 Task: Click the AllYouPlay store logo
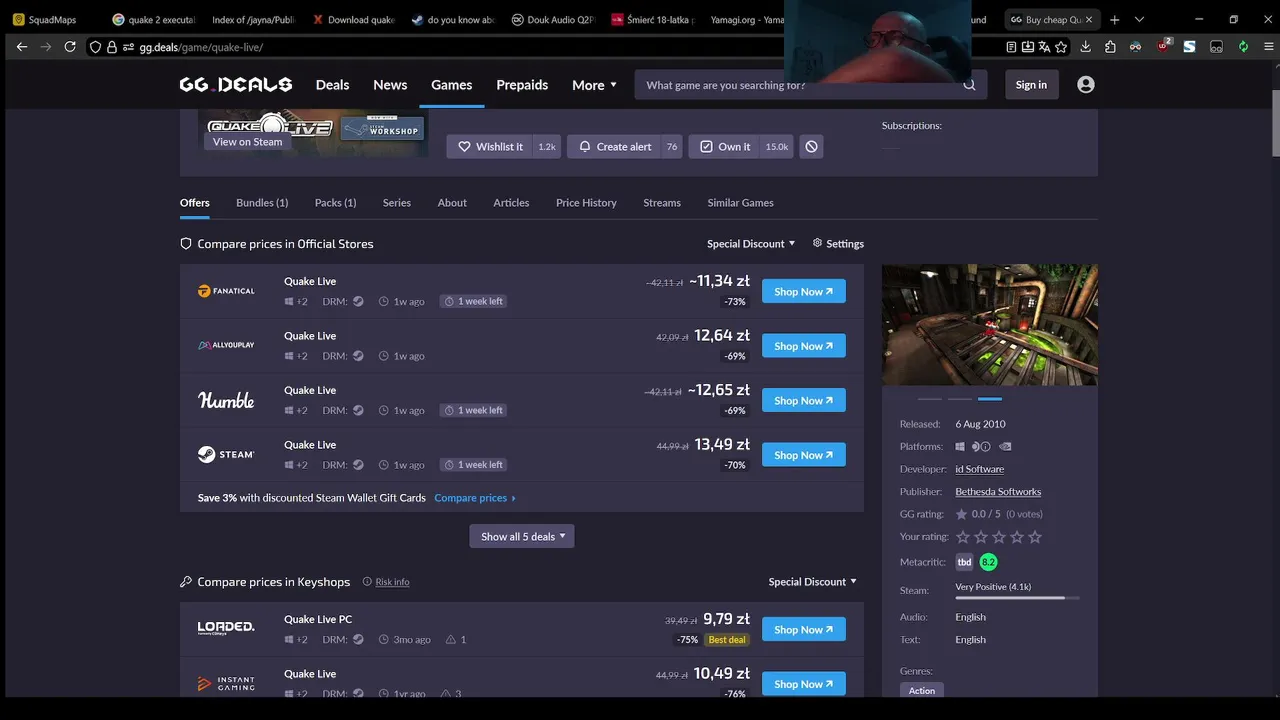226,345
